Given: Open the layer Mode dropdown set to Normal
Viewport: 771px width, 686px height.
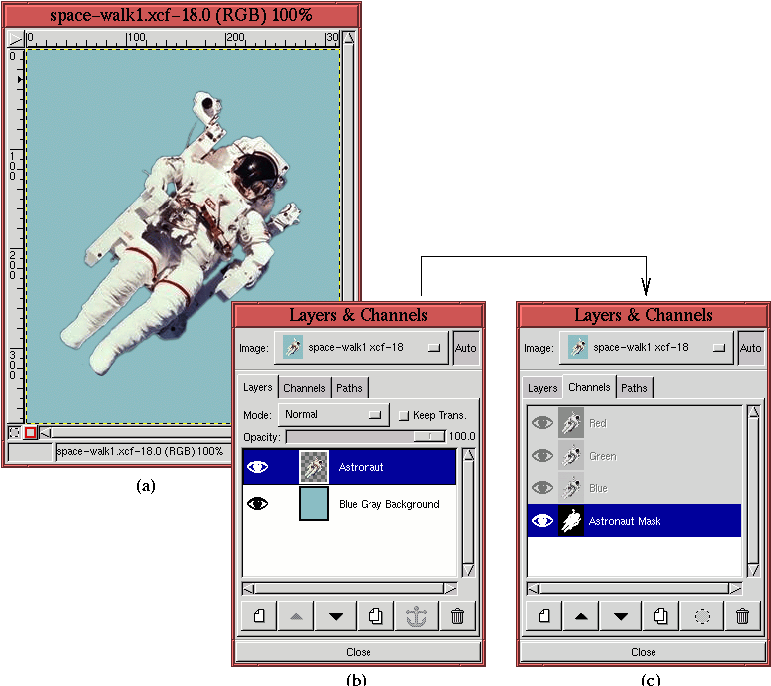Looking at the screenshot, I should (x=333, y=414).
